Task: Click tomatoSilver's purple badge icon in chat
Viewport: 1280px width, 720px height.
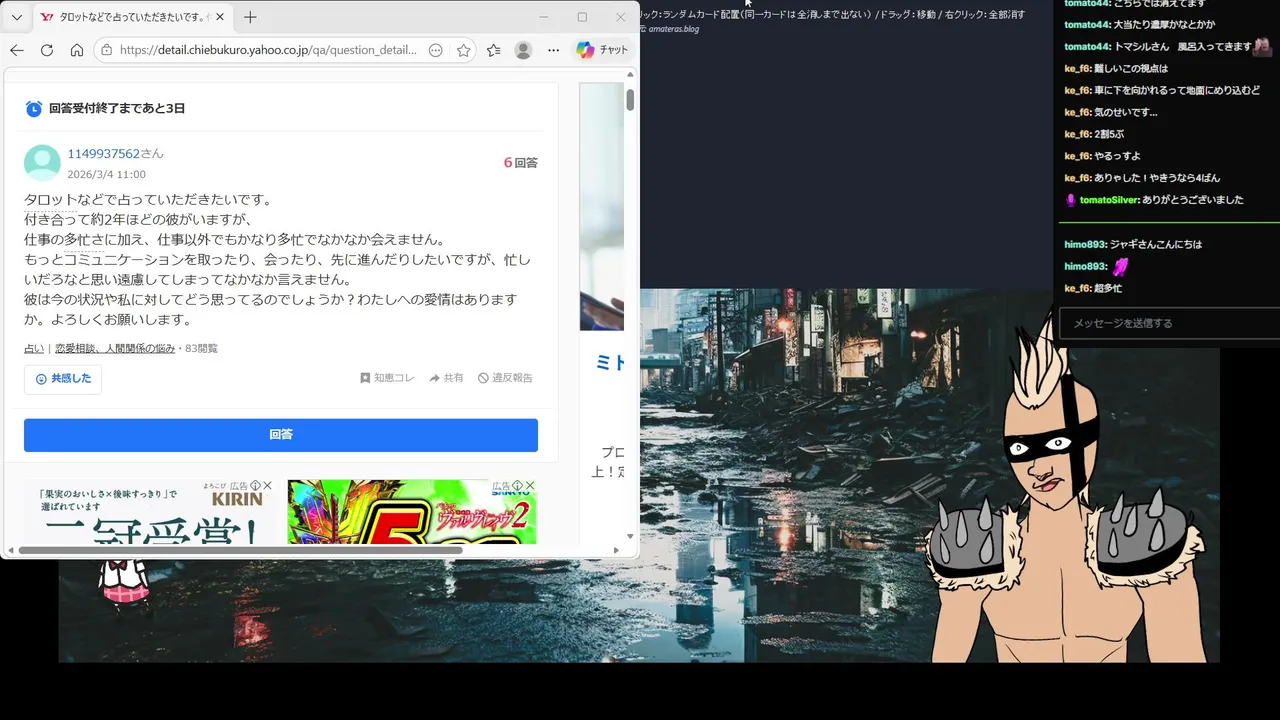Action: (x=1071, y=200)
